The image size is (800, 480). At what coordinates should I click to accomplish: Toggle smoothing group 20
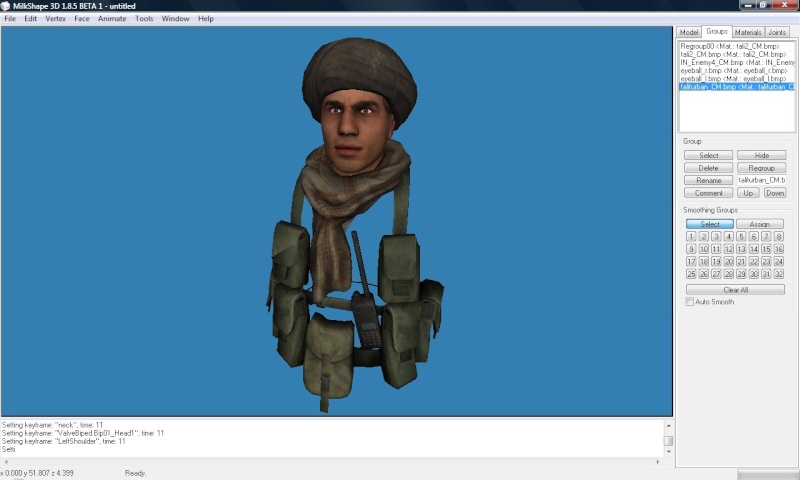729,261
